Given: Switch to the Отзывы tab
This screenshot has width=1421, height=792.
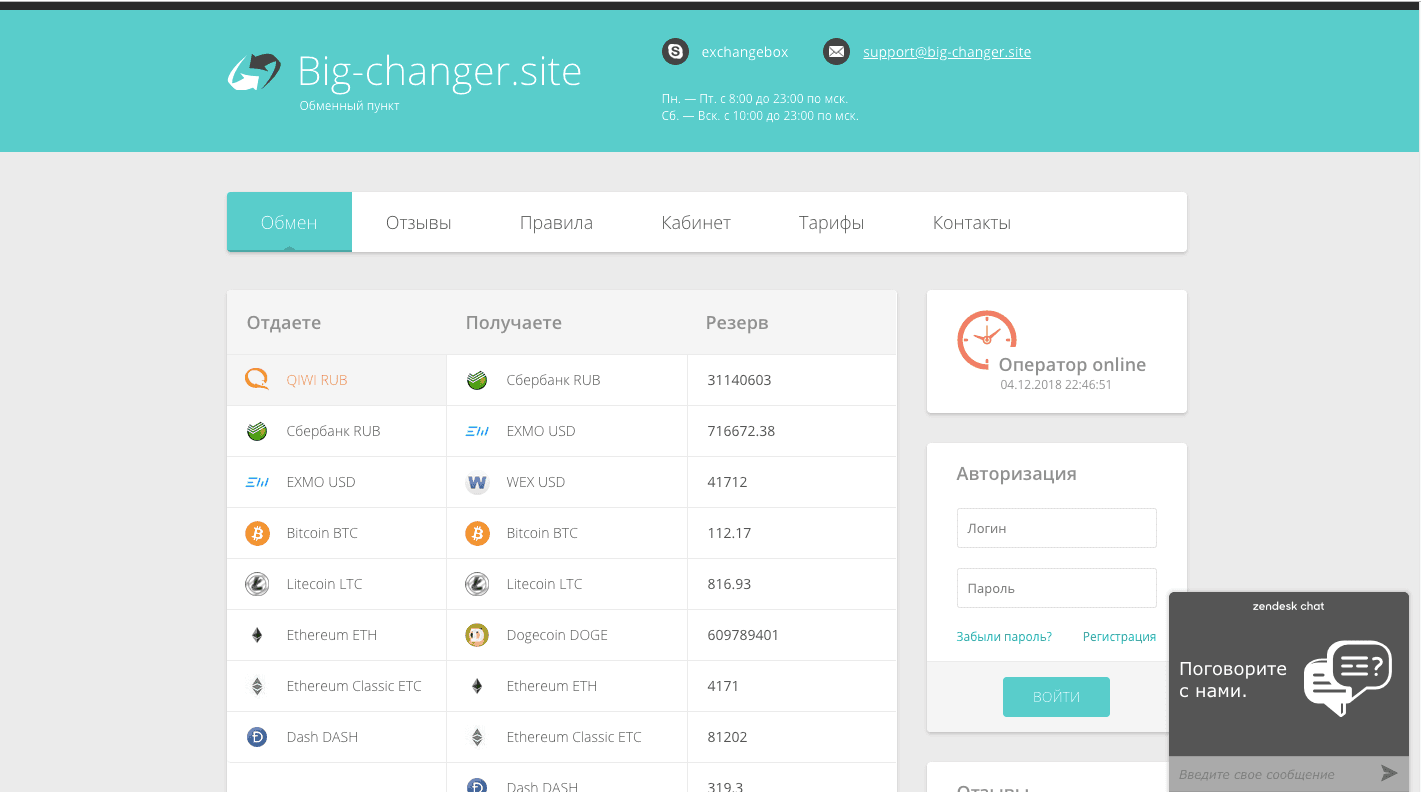Looking at the screenshot, I should coord(418,222).
